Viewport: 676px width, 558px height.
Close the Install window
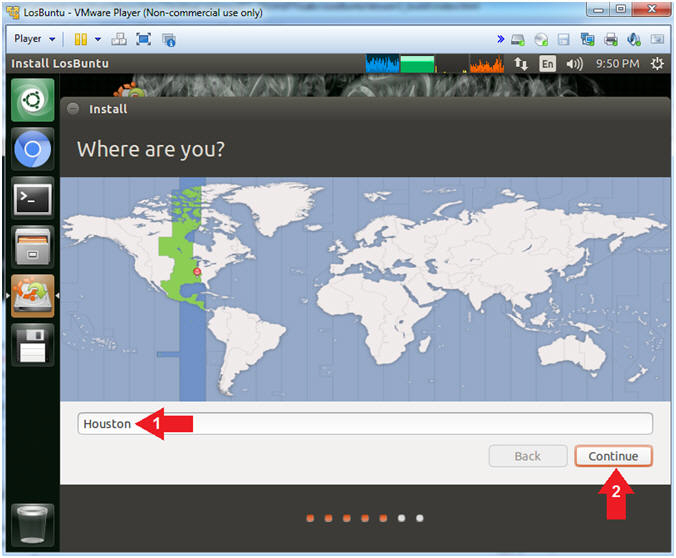(x=73, y=108)
